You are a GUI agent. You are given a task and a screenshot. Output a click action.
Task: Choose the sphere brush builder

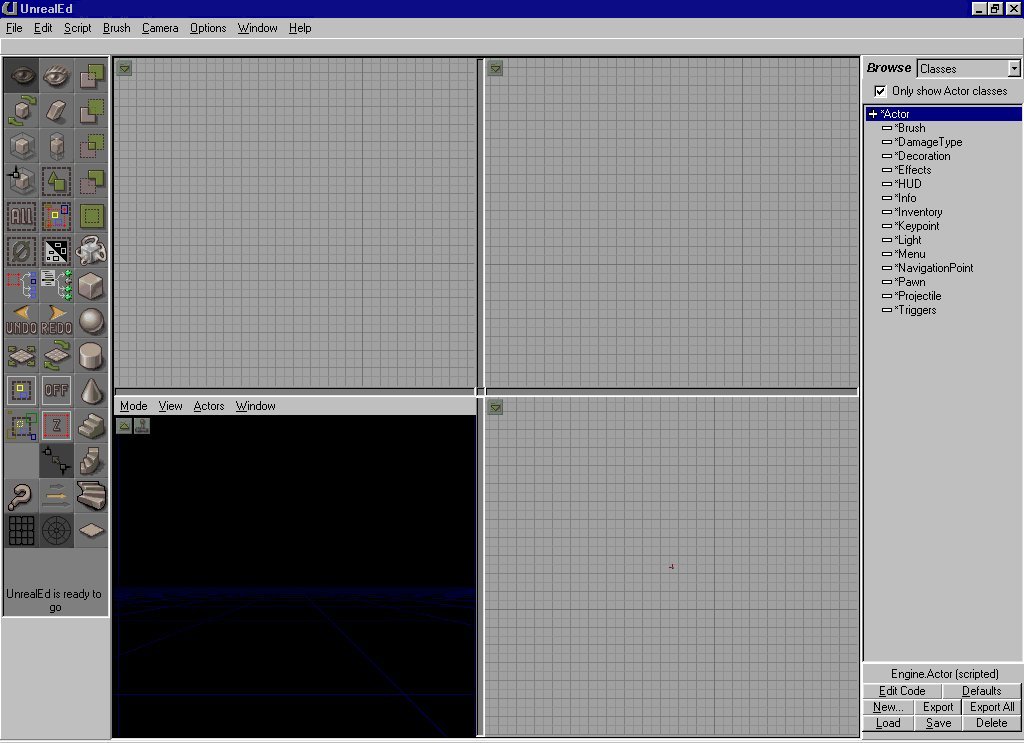click(x=91, y=321)
